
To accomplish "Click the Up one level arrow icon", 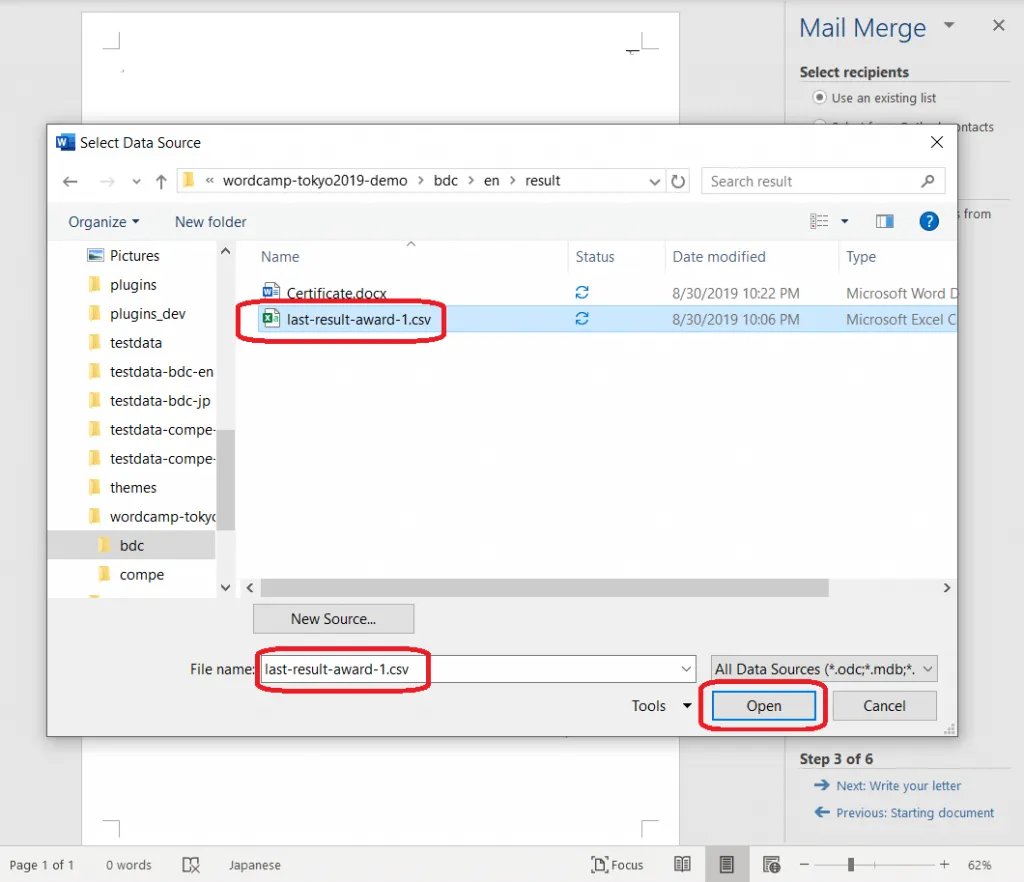I will pos(161,182).
